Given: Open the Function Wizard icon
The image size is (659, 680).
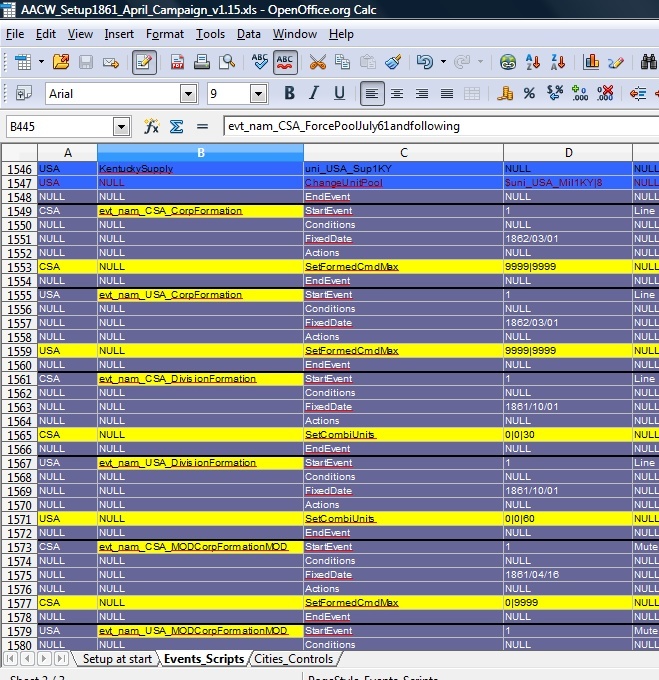Looking at the screenshot, I should coord(152,127).
